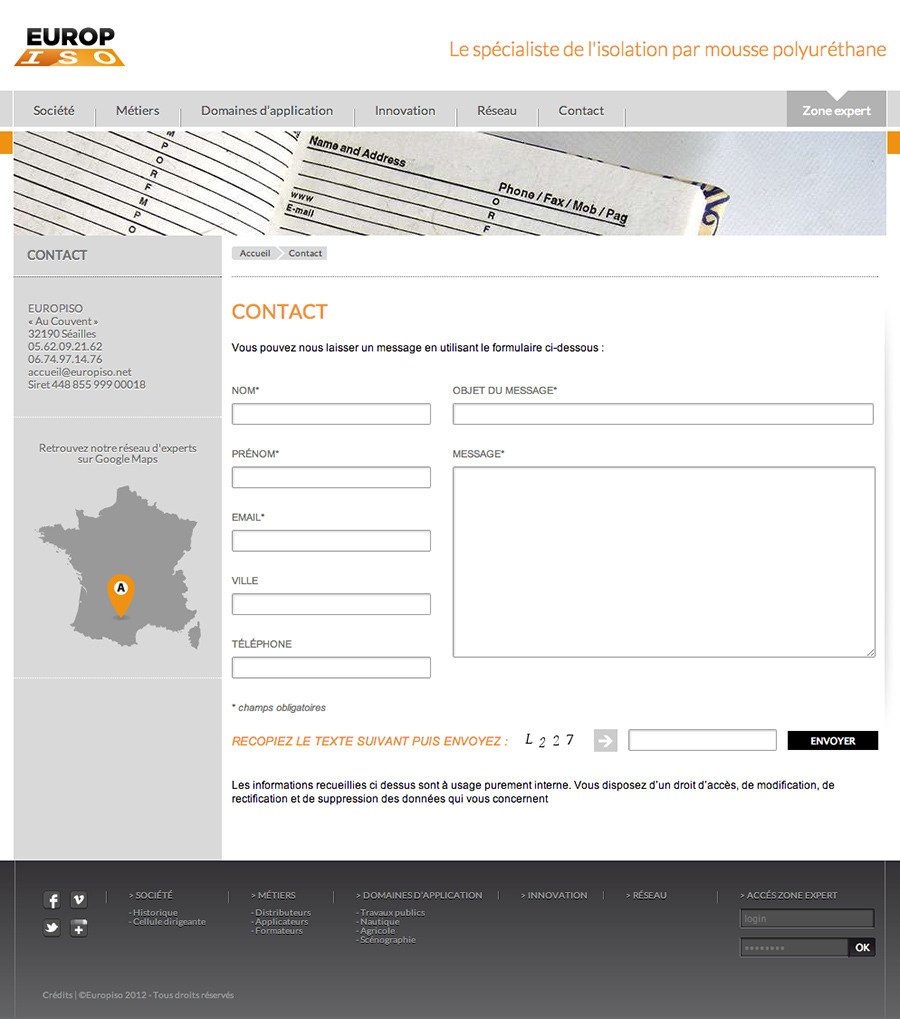900x1019 pixels.
Task: Open the Travaux publics footer link
Action: pyautogui.click(x=392, y=912)
